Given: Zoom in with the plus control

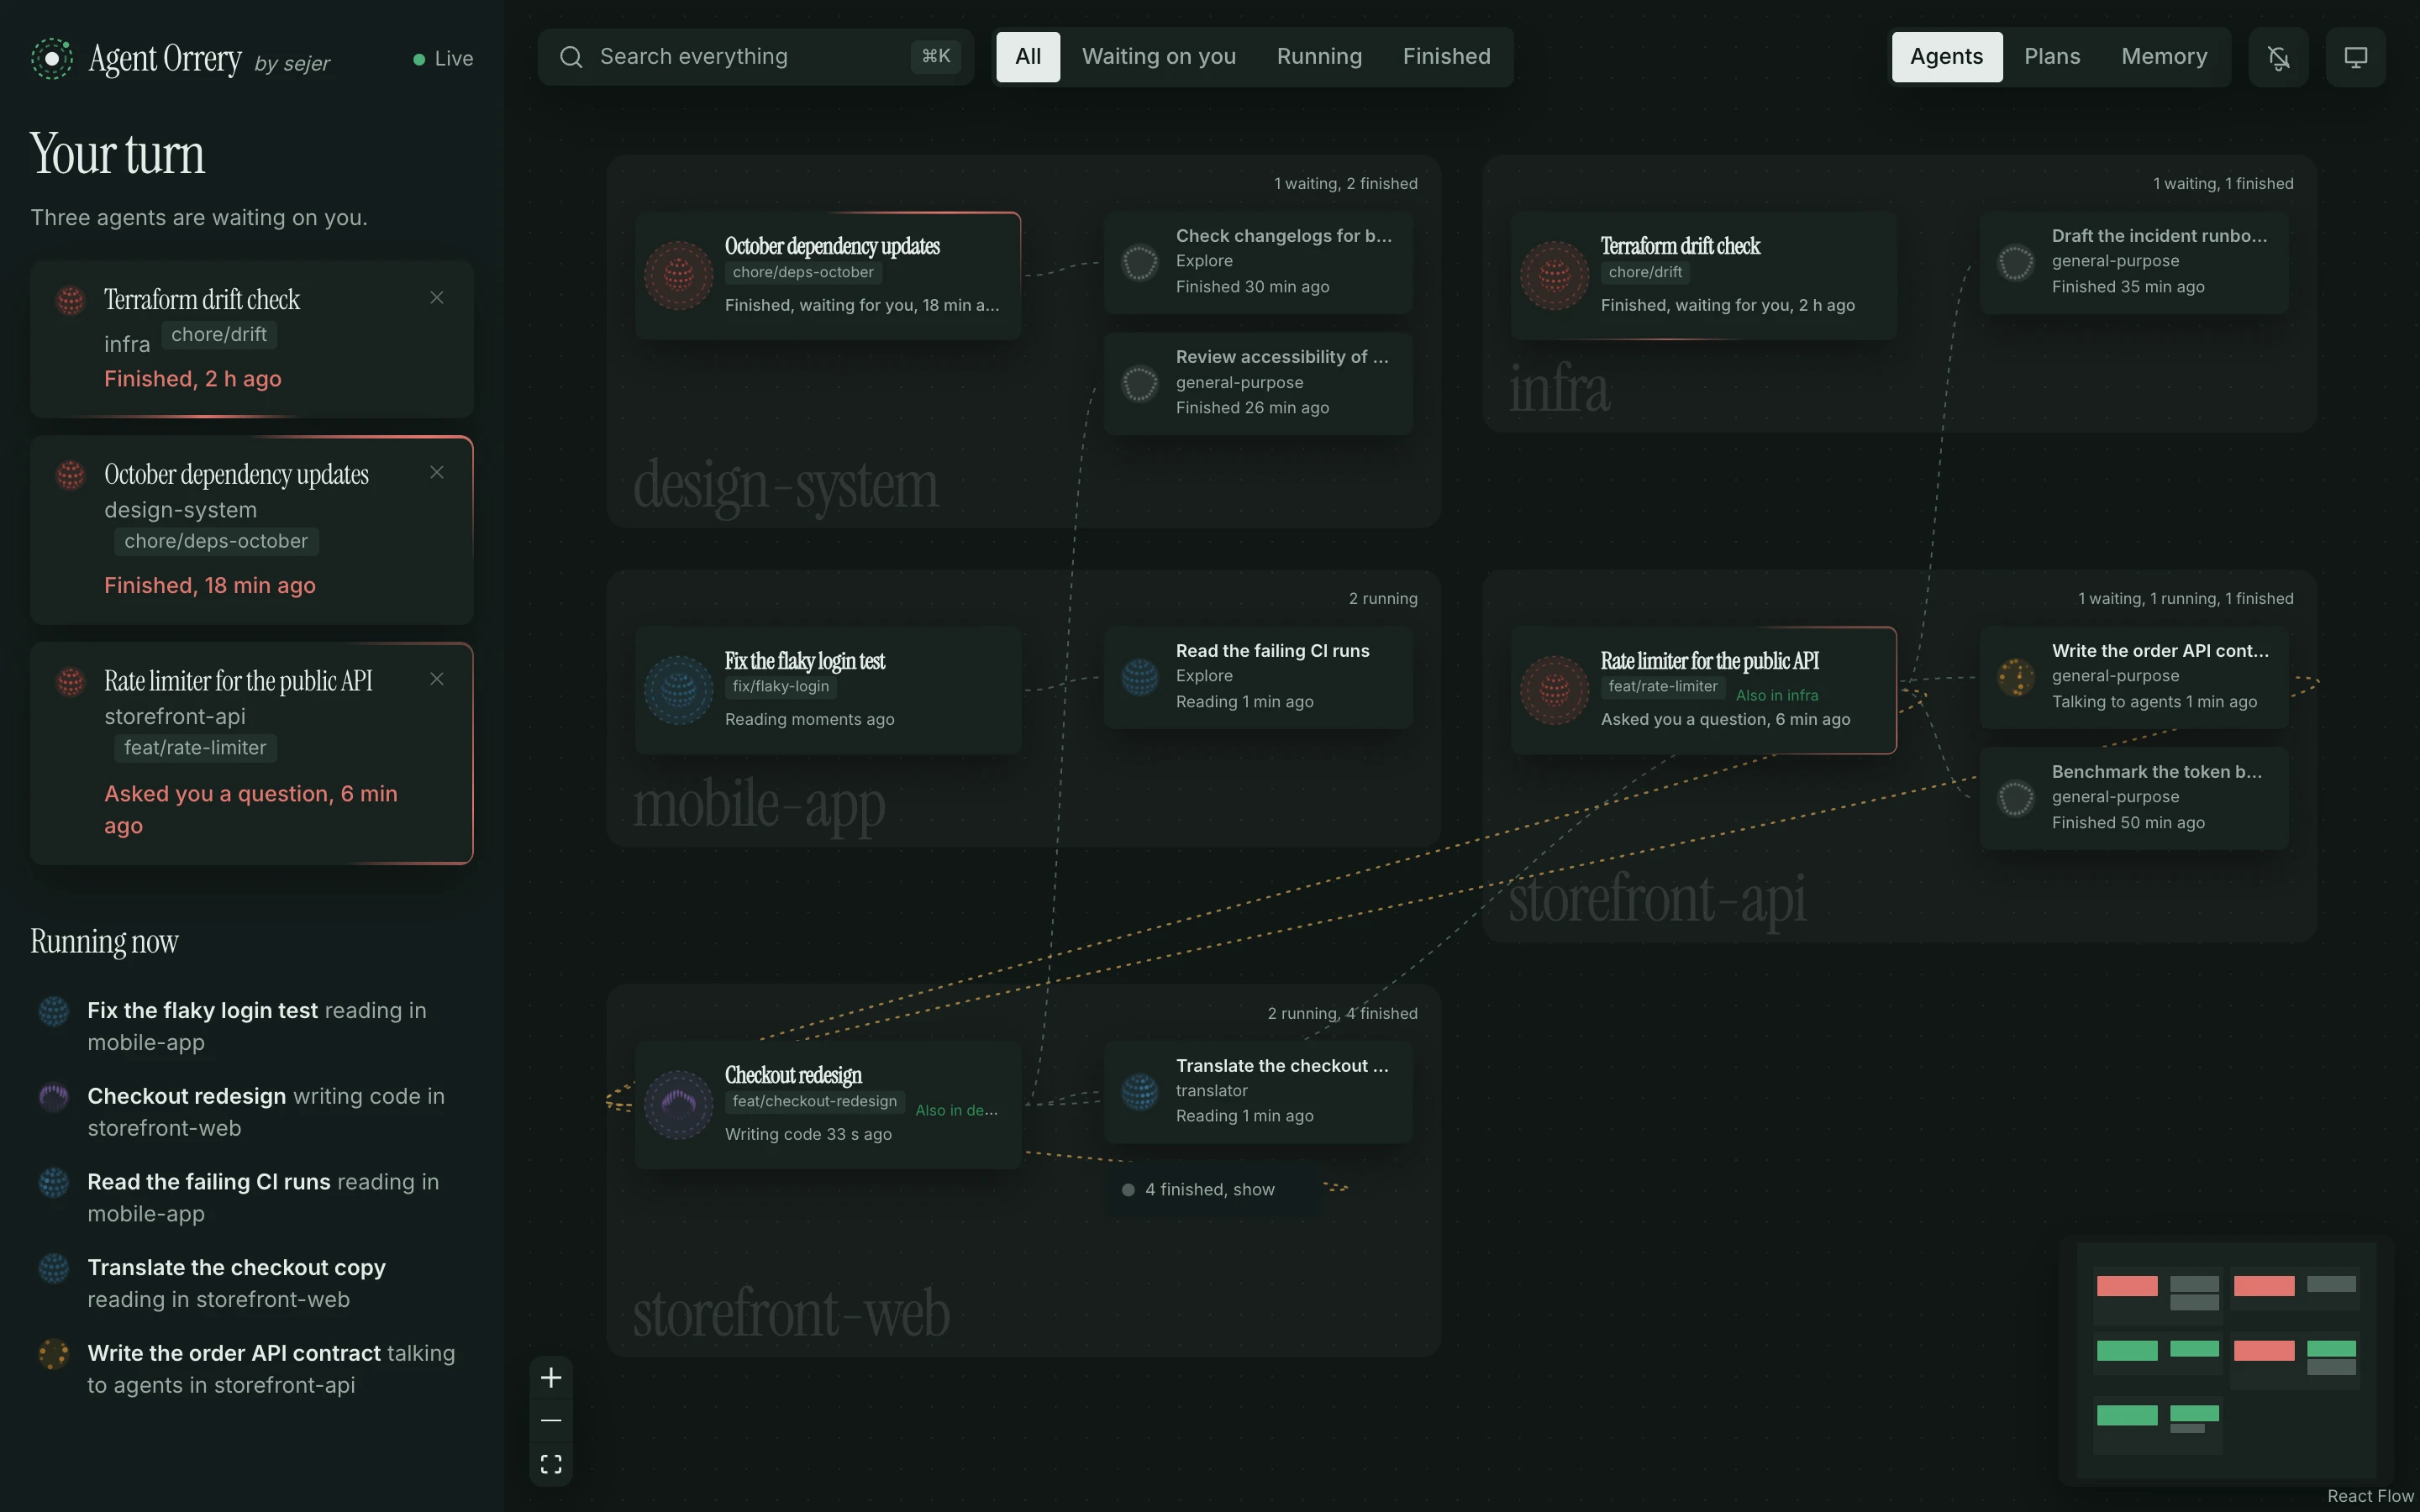Looking at the screenshot, I should tap(551, 1378).
